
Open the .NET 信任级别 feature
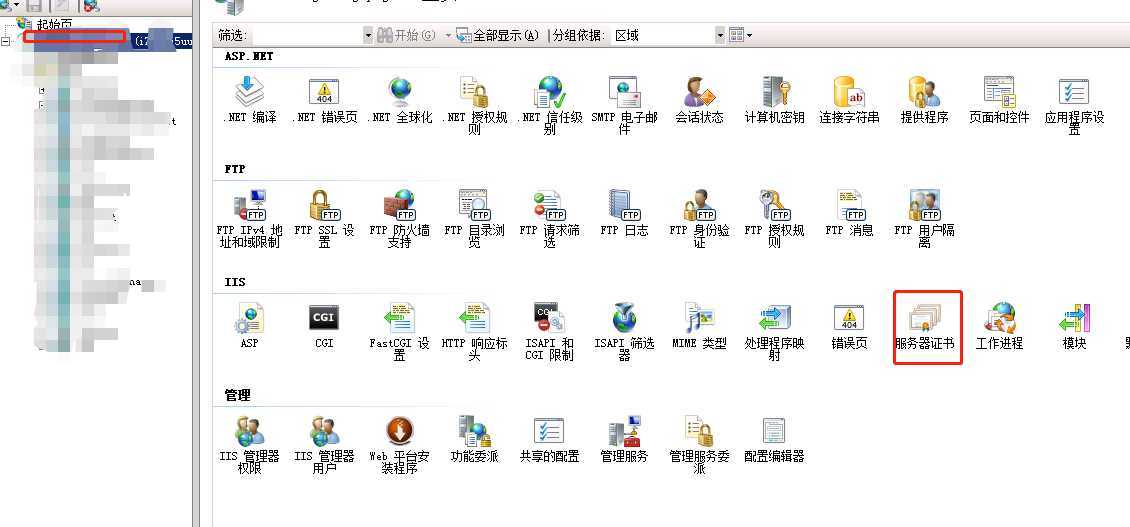point(550,106)
